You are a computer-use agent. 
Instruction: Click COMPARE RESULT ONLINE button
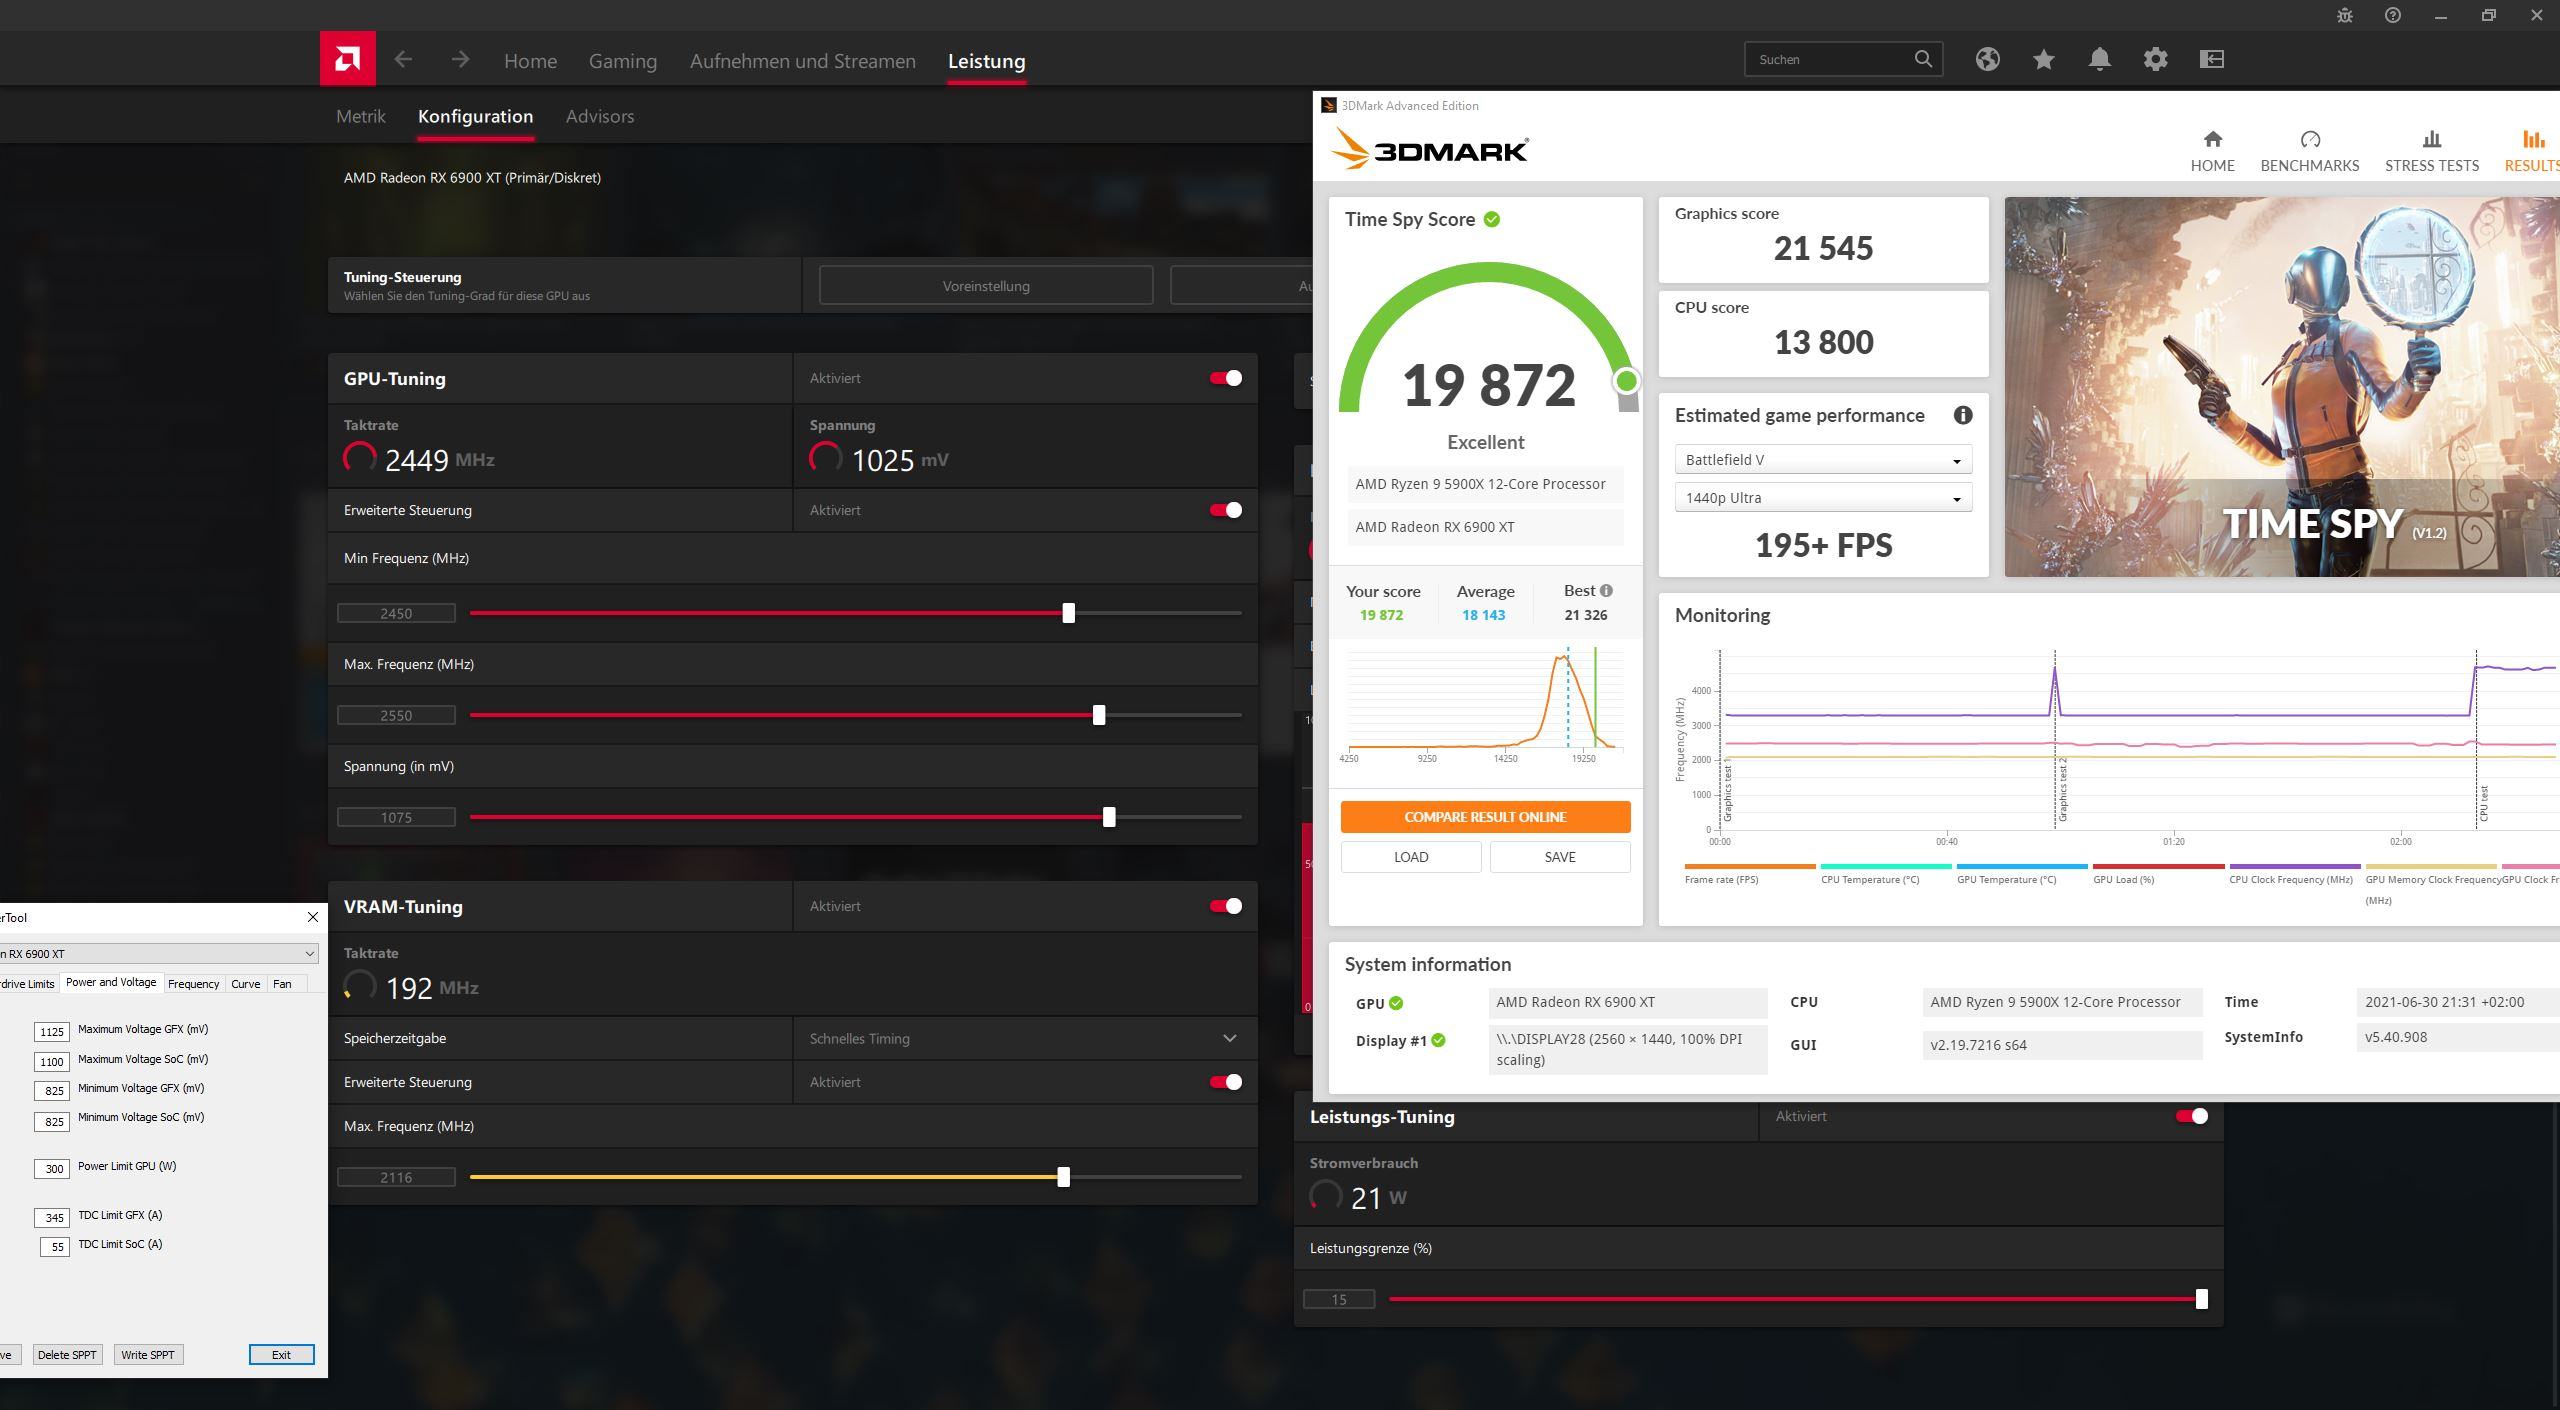coord(1485,817)
